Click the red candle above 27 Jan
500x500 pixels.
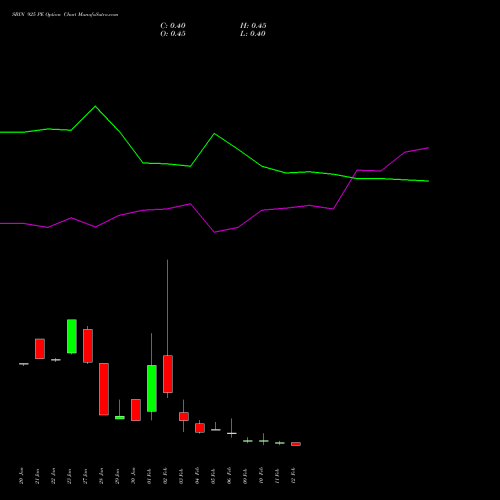pos(88,346)
